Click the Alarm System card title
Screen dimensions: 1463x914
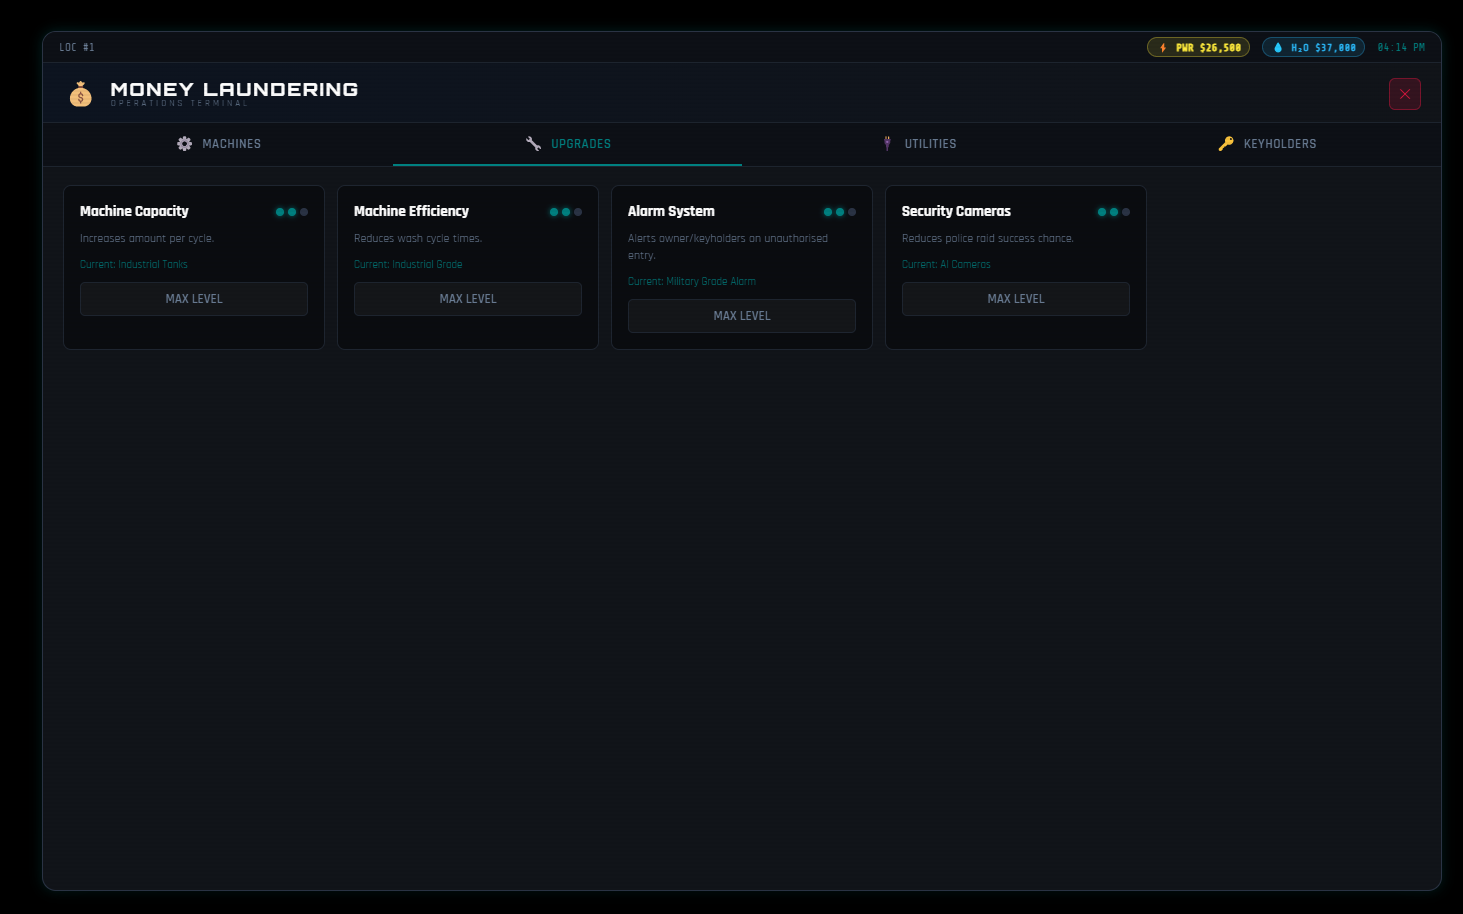(671, 211)
